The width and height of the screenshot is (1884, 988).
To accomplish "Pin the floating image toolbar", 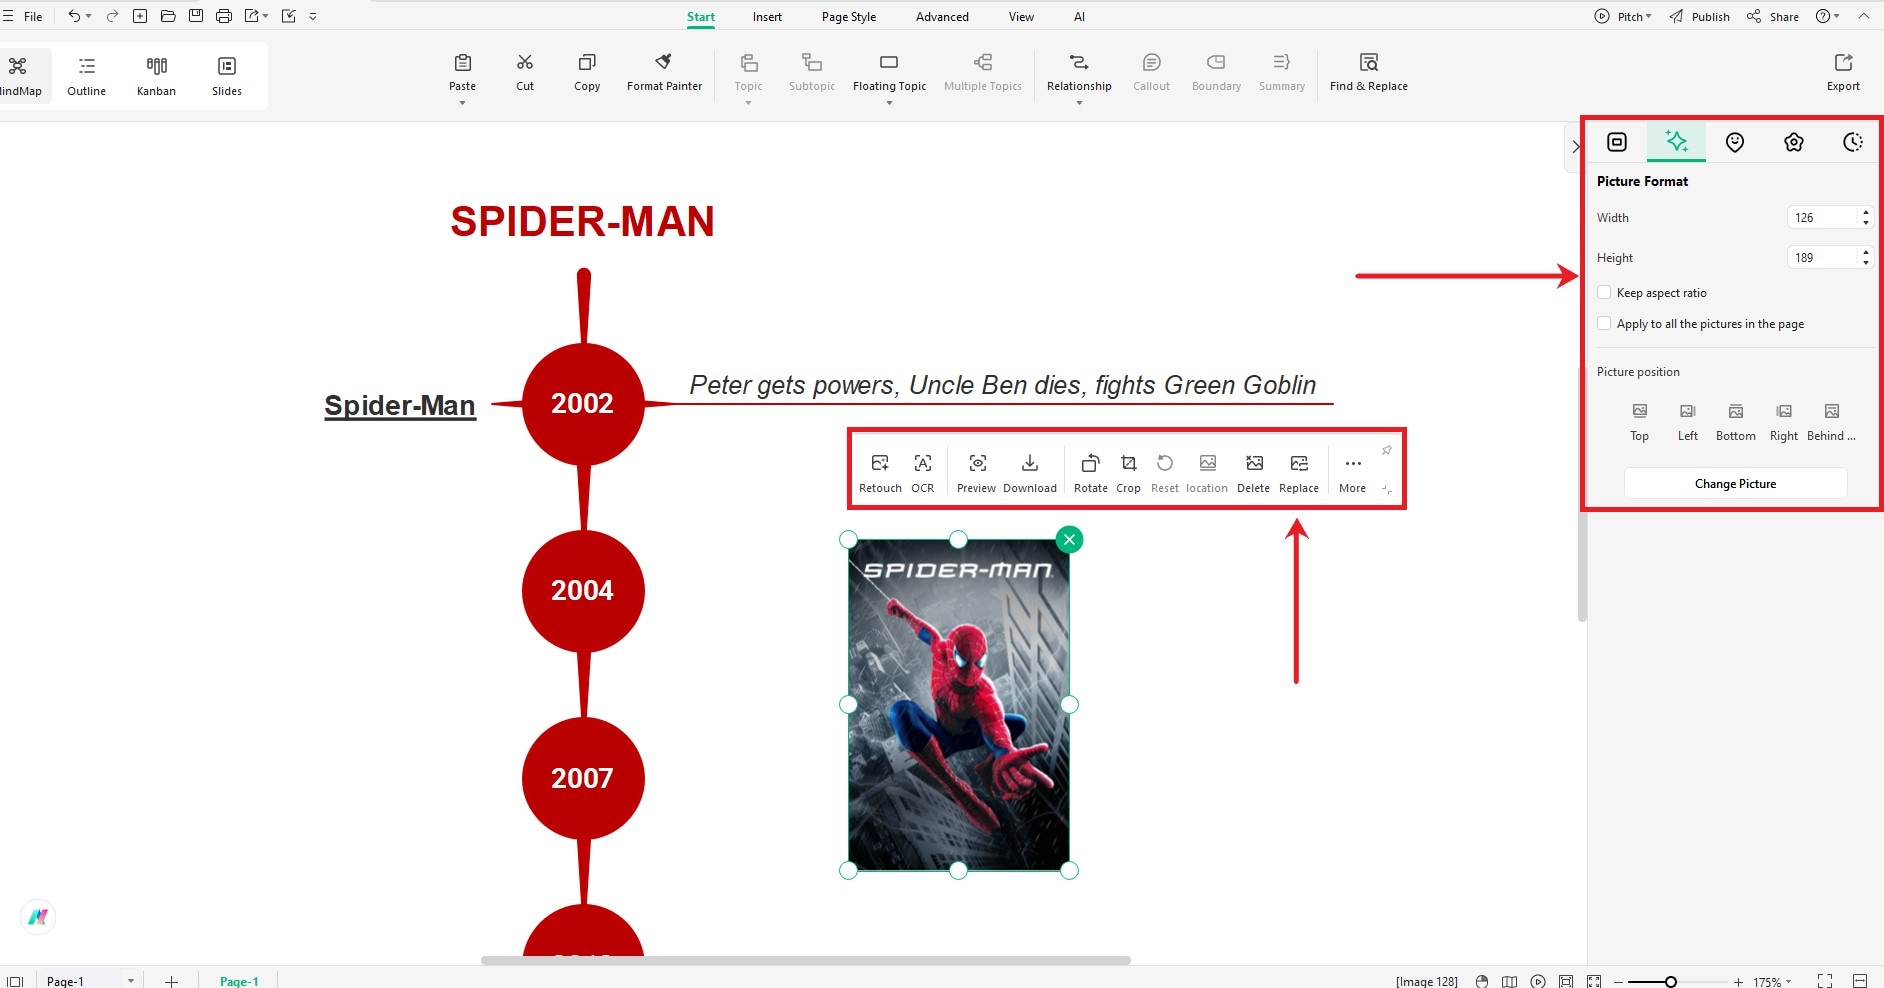I will tap(1386, 451).
